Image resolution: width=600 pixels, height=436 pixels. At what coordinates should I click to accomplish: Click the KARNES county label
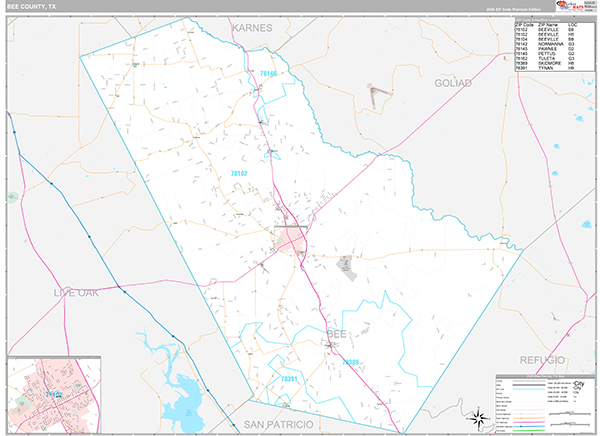[x=252, y=28]
